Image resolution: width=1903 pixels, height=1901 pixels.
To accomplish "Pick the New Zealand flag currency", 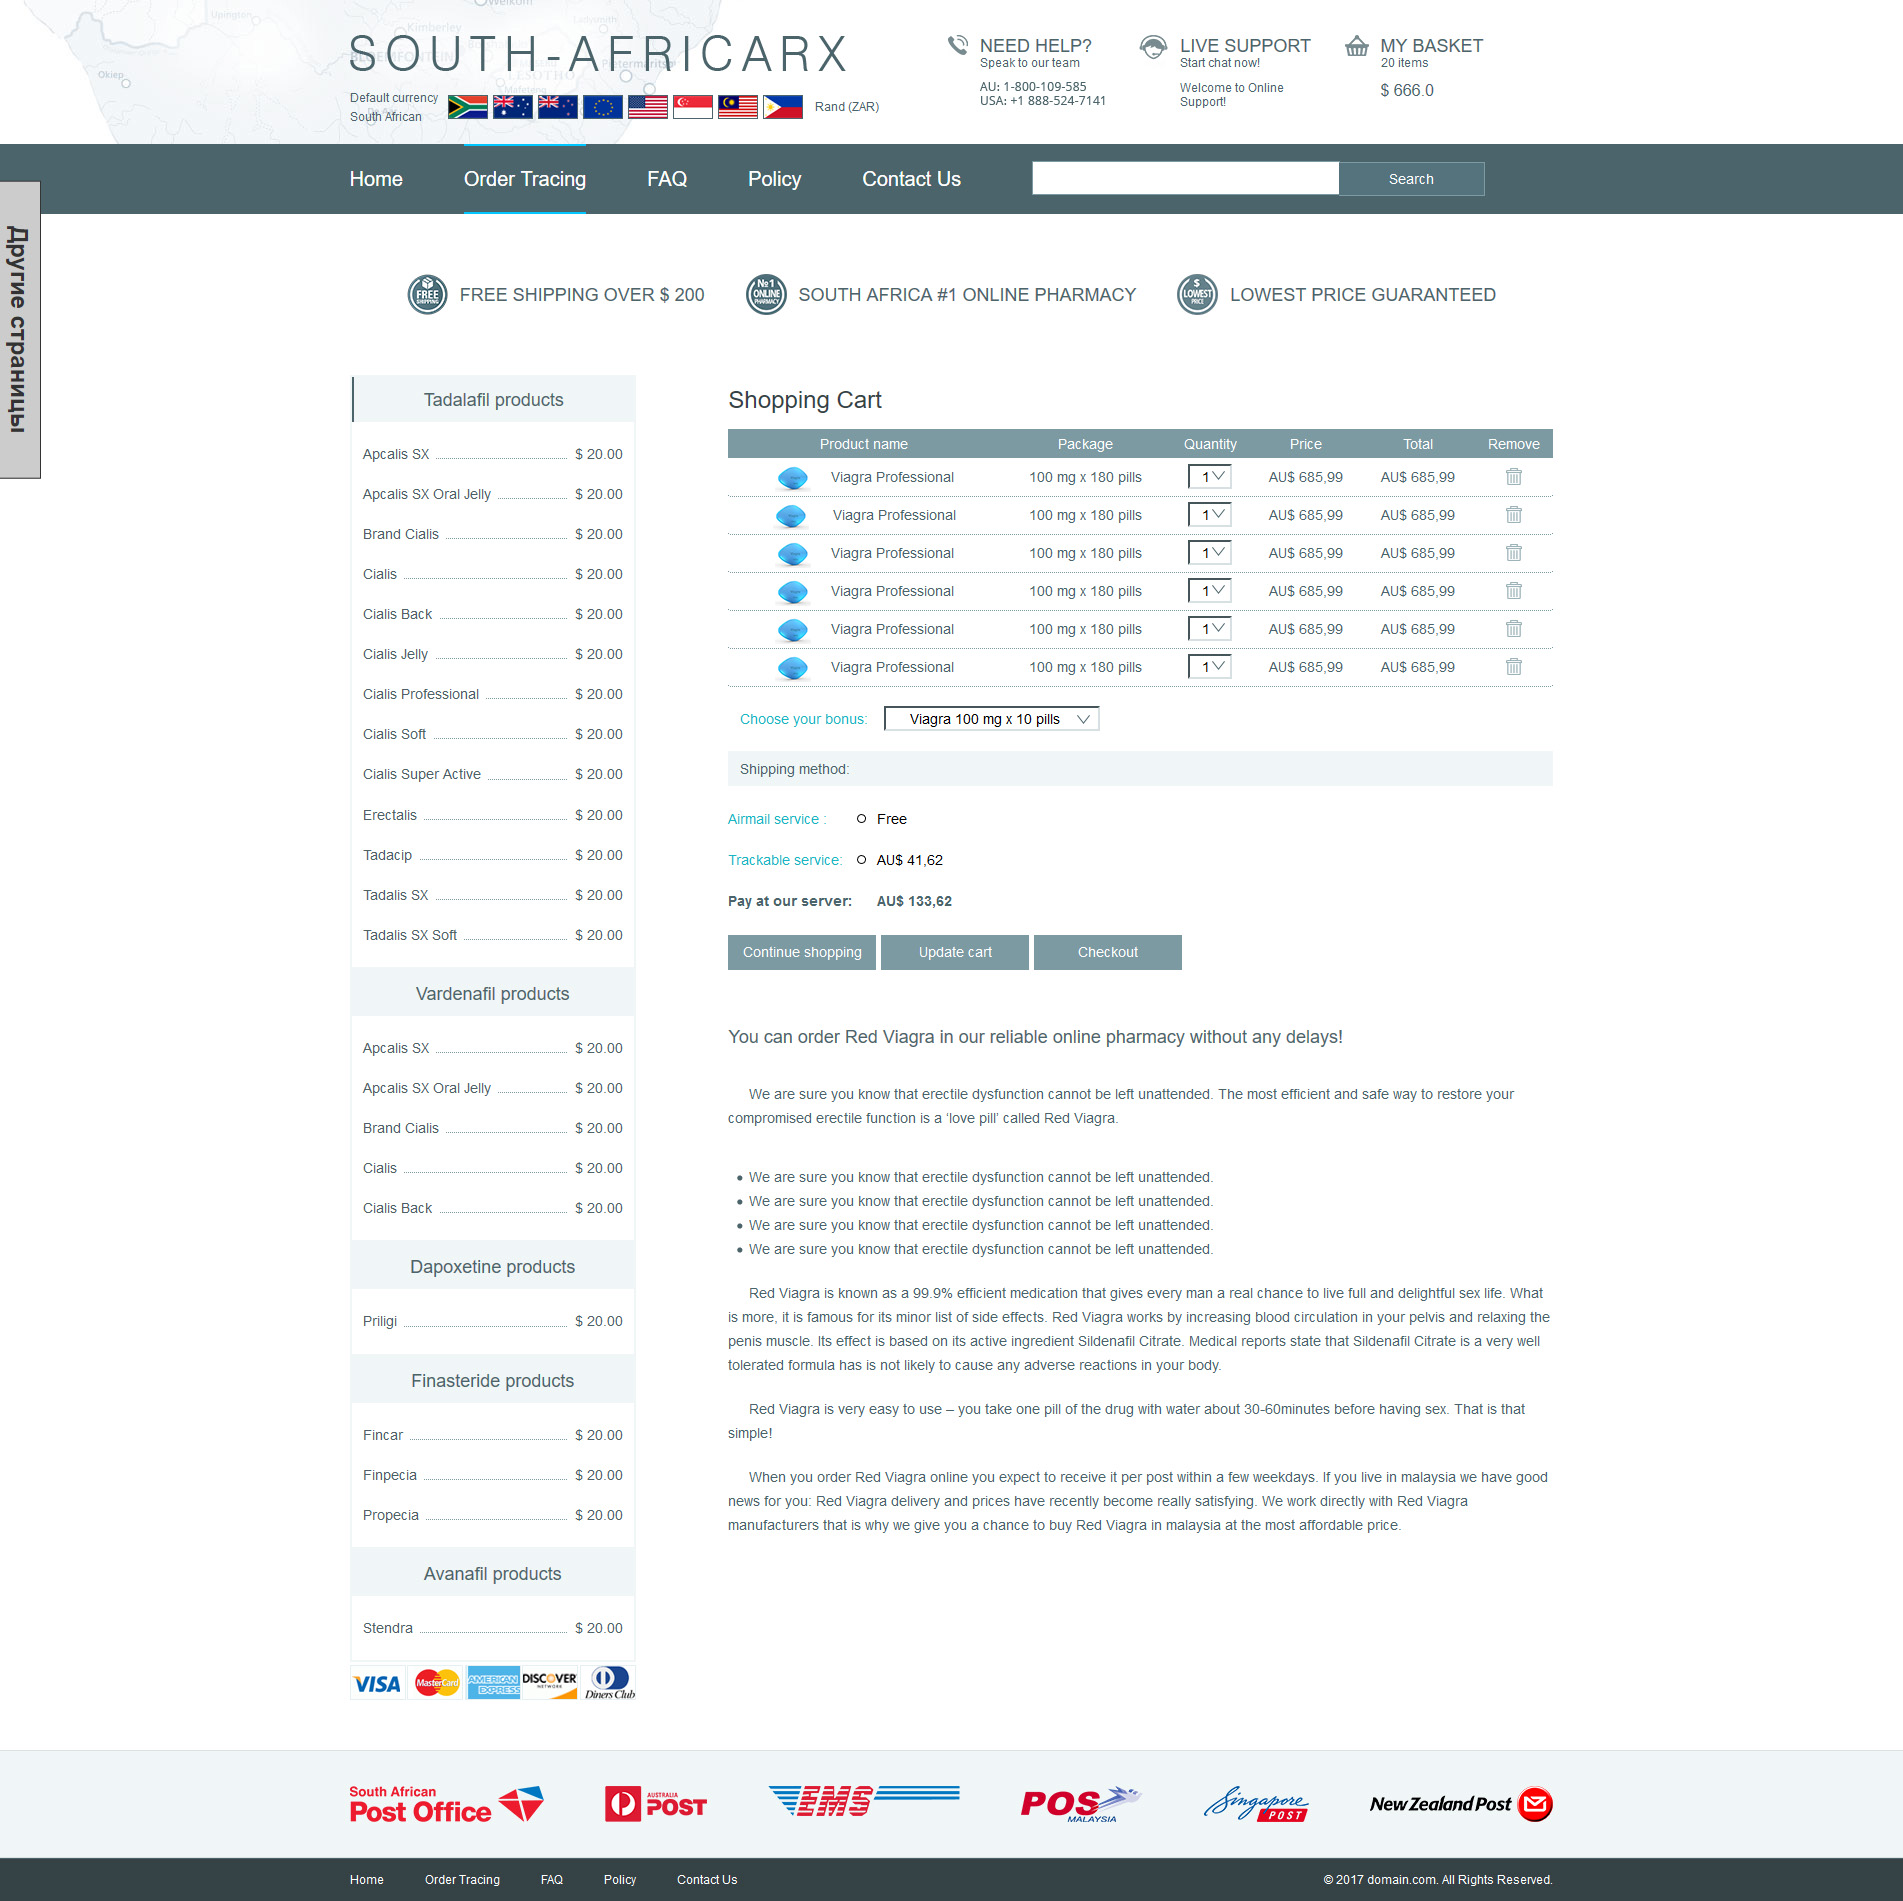I will pos(557,107).
